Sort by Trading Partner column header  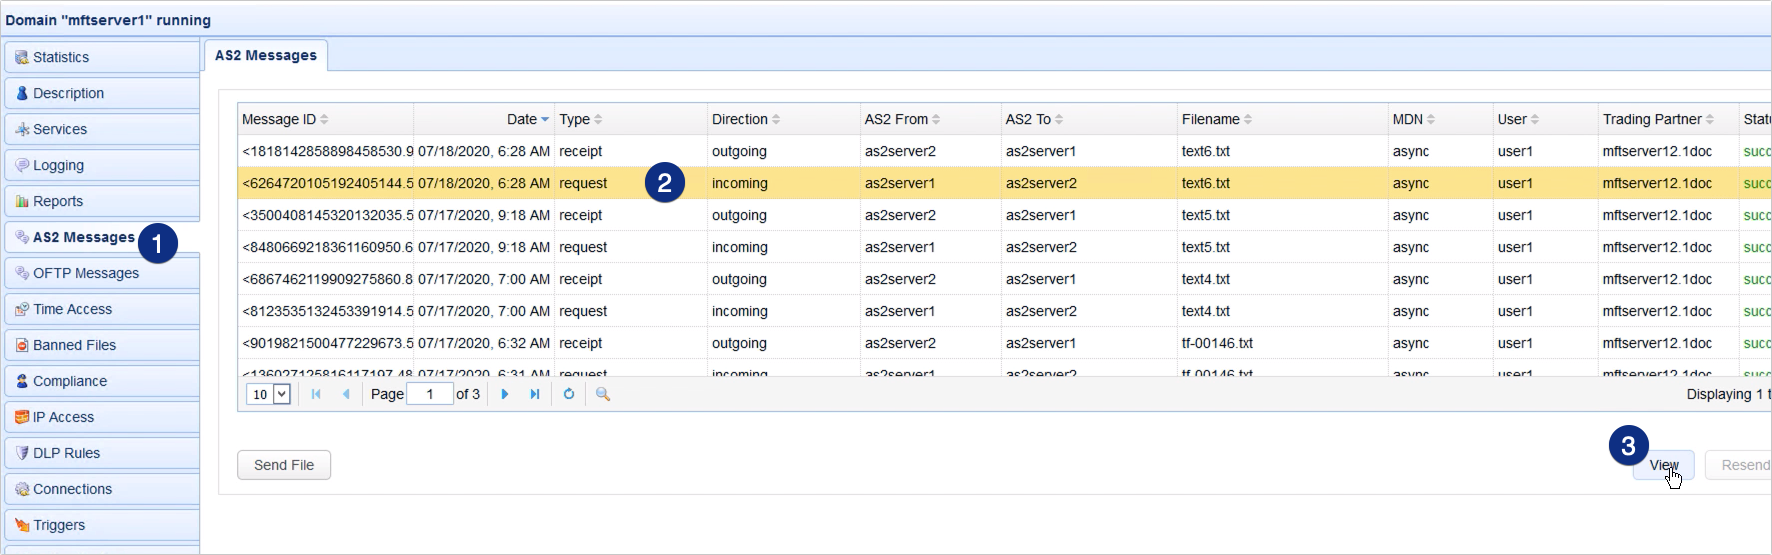click(x=1652, y=119)
